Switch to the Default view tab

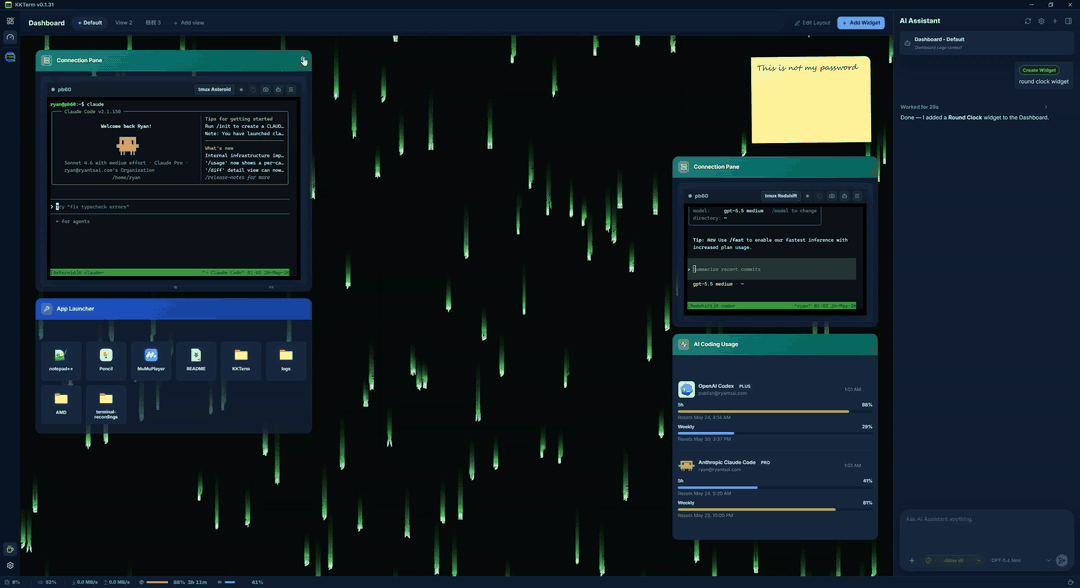(90, 23)
